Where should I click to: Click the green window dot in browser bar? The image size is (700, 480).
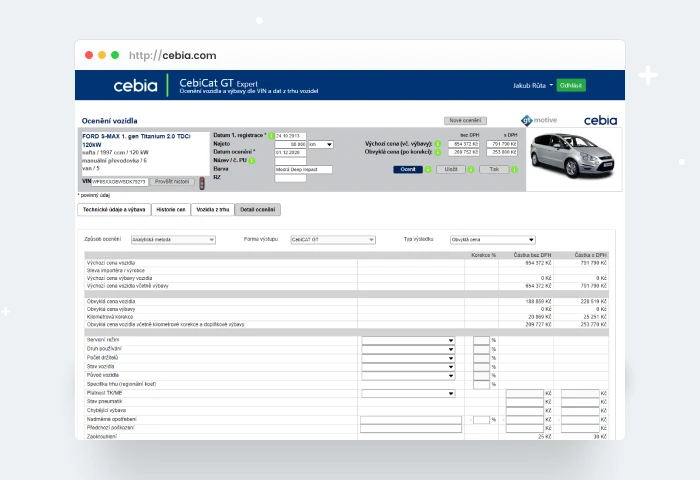pos(115,55)
